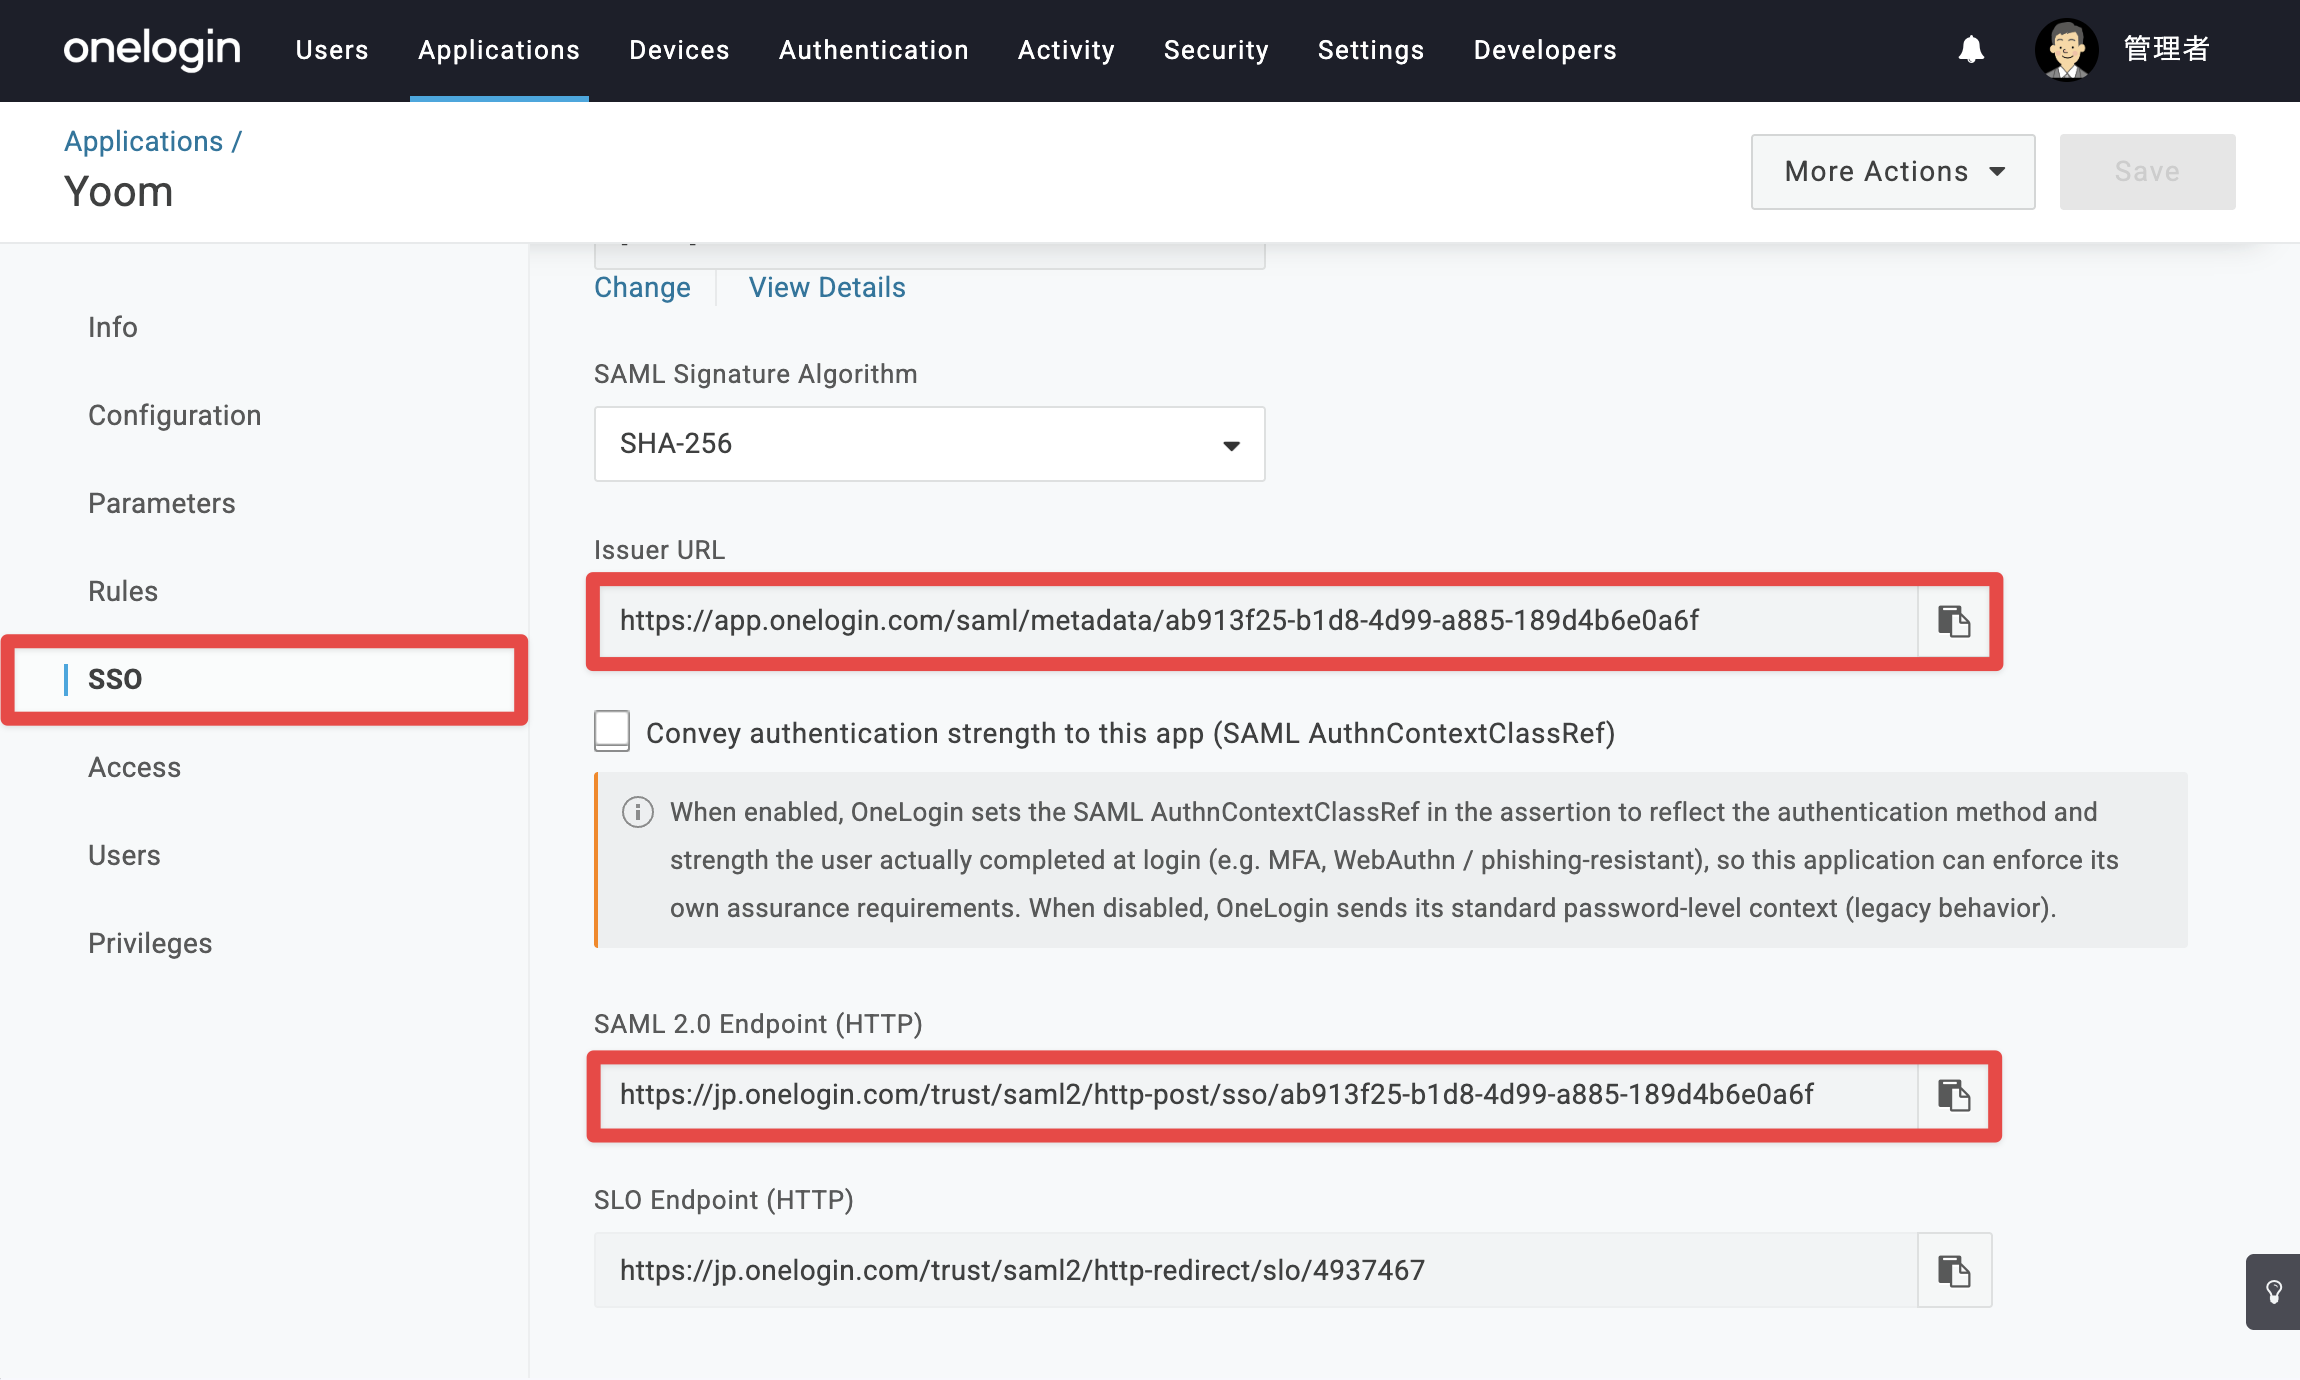The image size is (2300, 1380).
Task: Open the 管理者 account menu
Action: click(2166, 49)
